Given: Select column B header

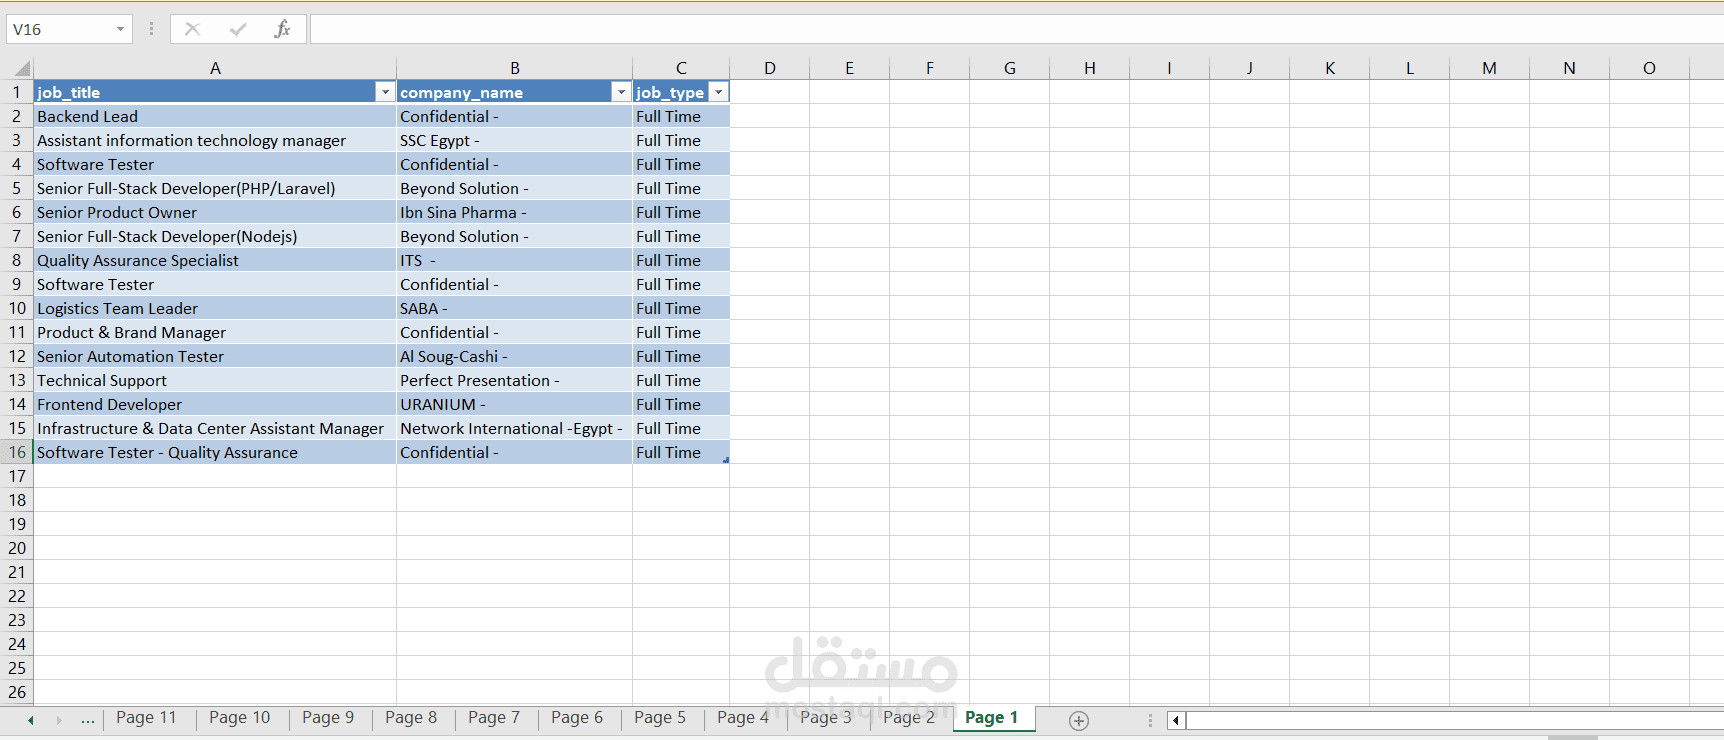Looking at the screenshot, I should (x=515, y=68).
